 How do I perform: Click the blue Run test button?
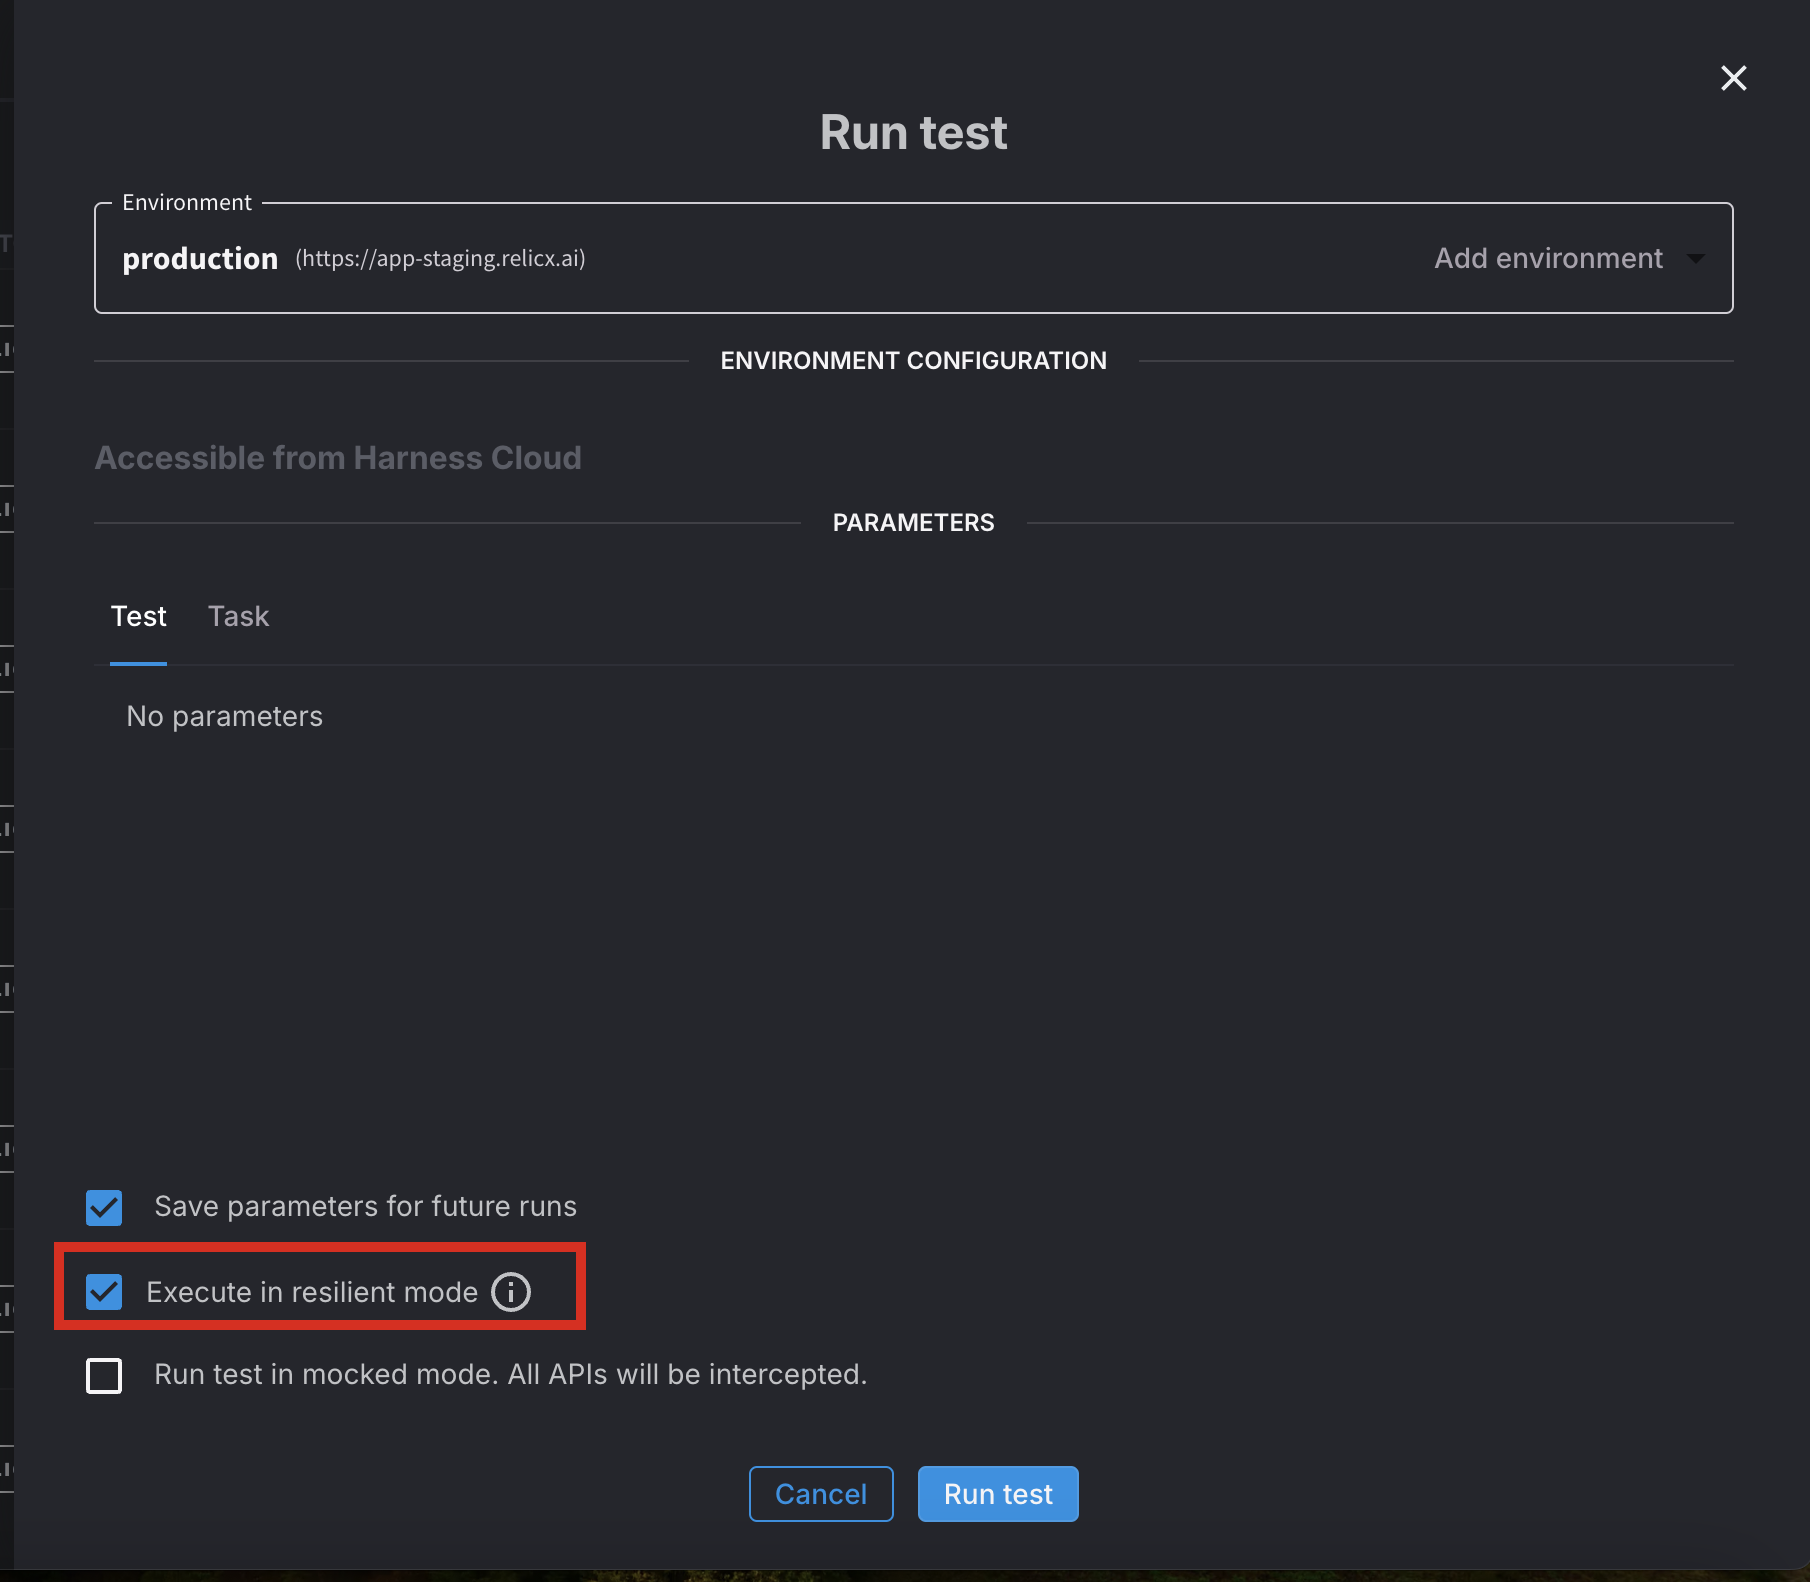pos(997,1494)
